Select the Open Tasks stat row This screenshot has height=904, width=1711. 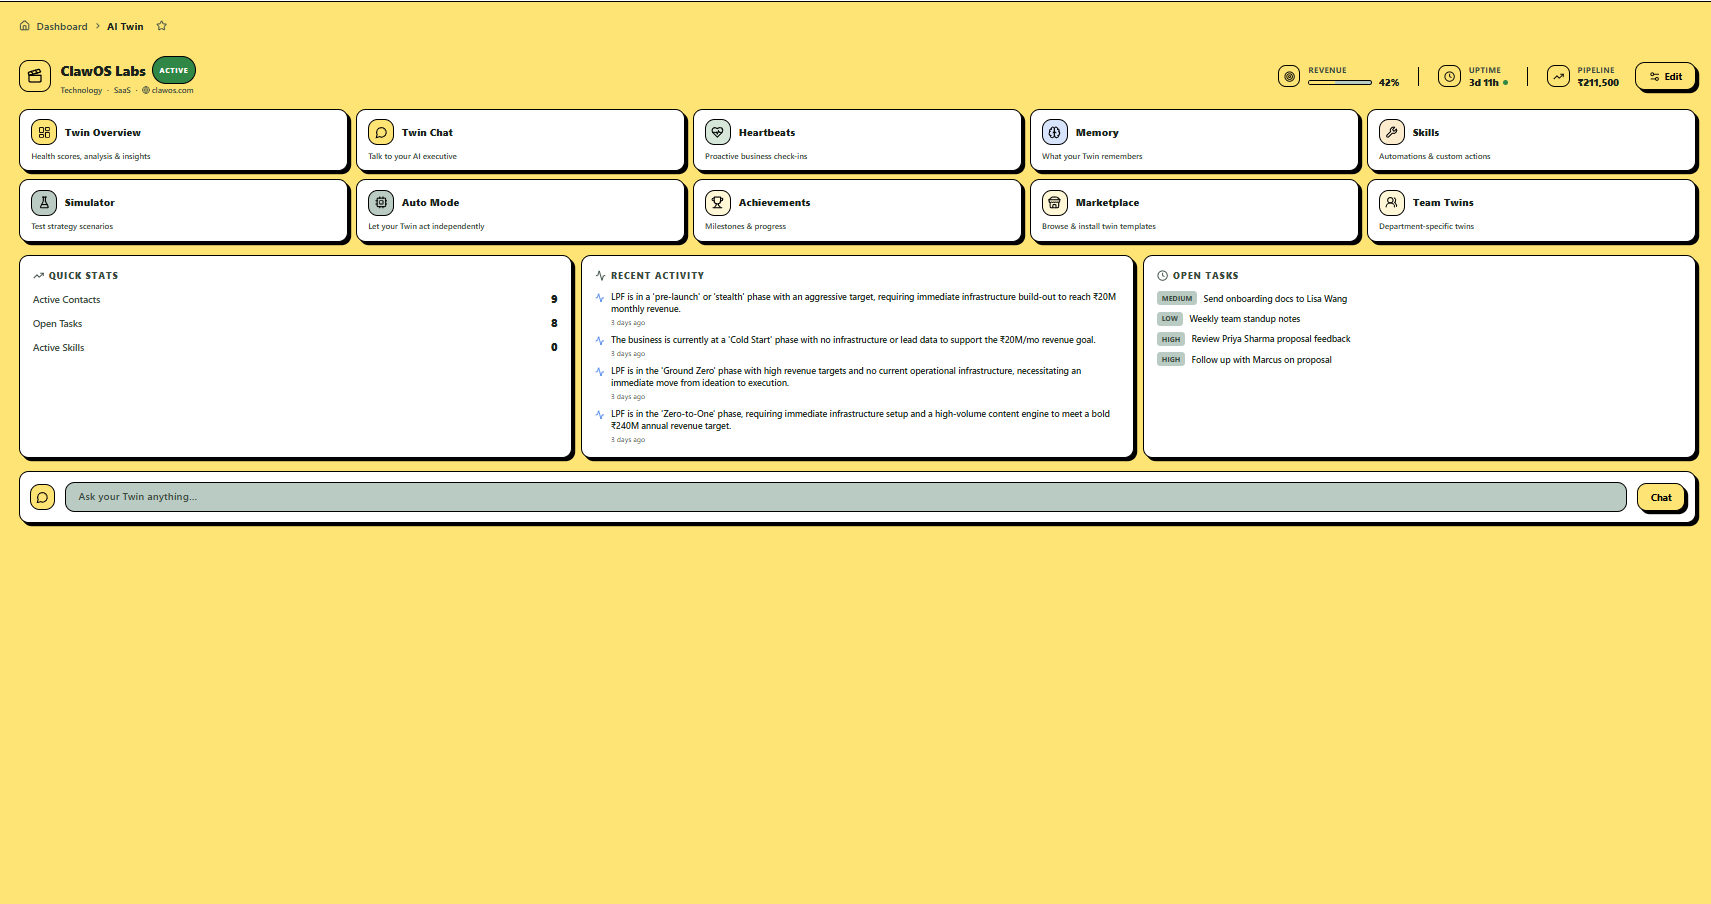(295, 324)
